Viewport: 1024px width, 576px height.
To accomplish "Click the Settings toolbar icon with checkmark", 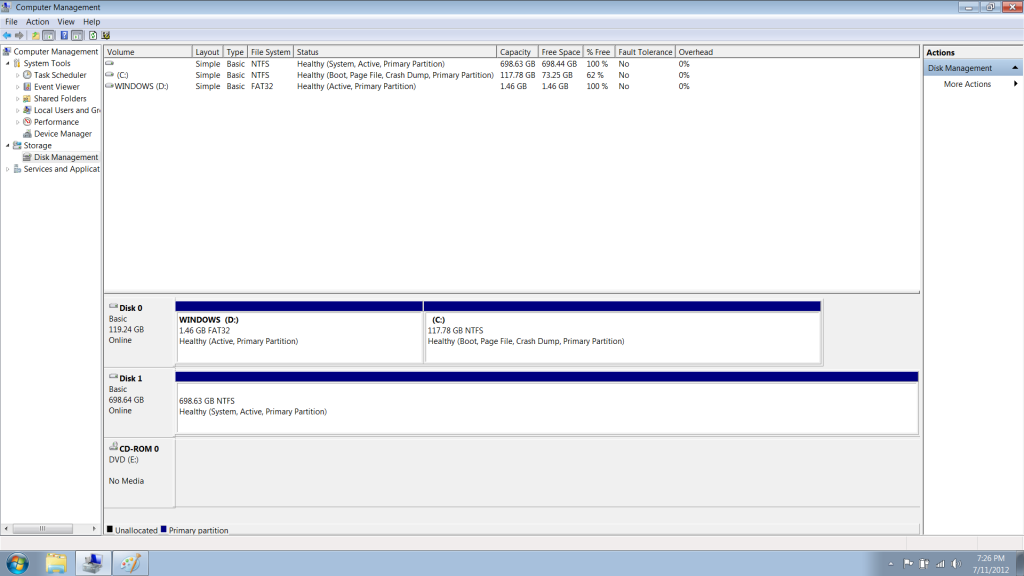I will pos(106,35).
